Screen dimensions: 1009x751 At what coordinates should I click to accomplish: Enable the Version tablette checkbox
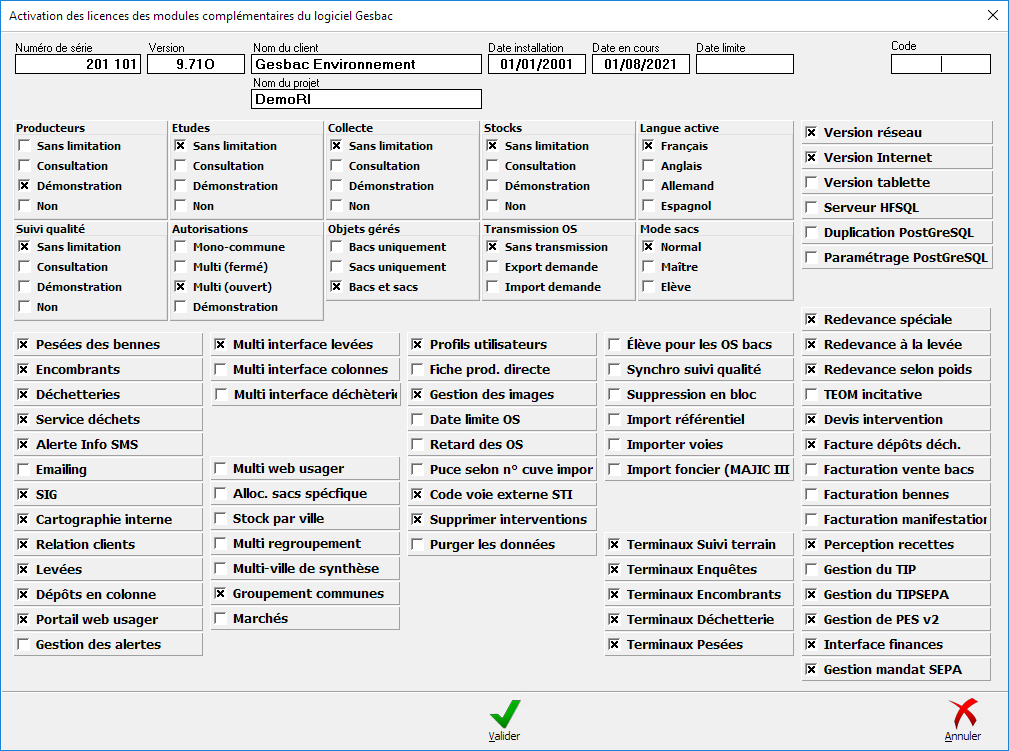(x=811, y=183)
